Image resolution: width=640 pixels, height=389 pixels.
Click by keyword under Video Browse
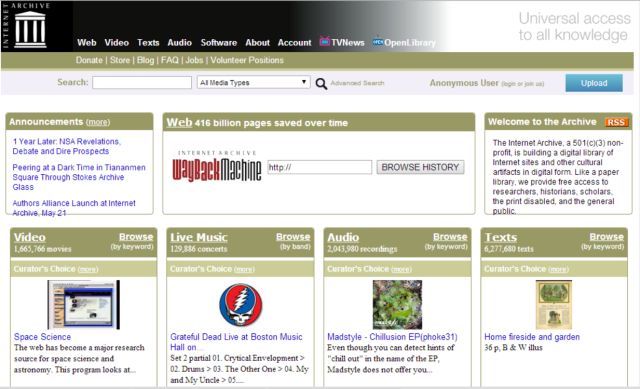(x=132, y=247)
